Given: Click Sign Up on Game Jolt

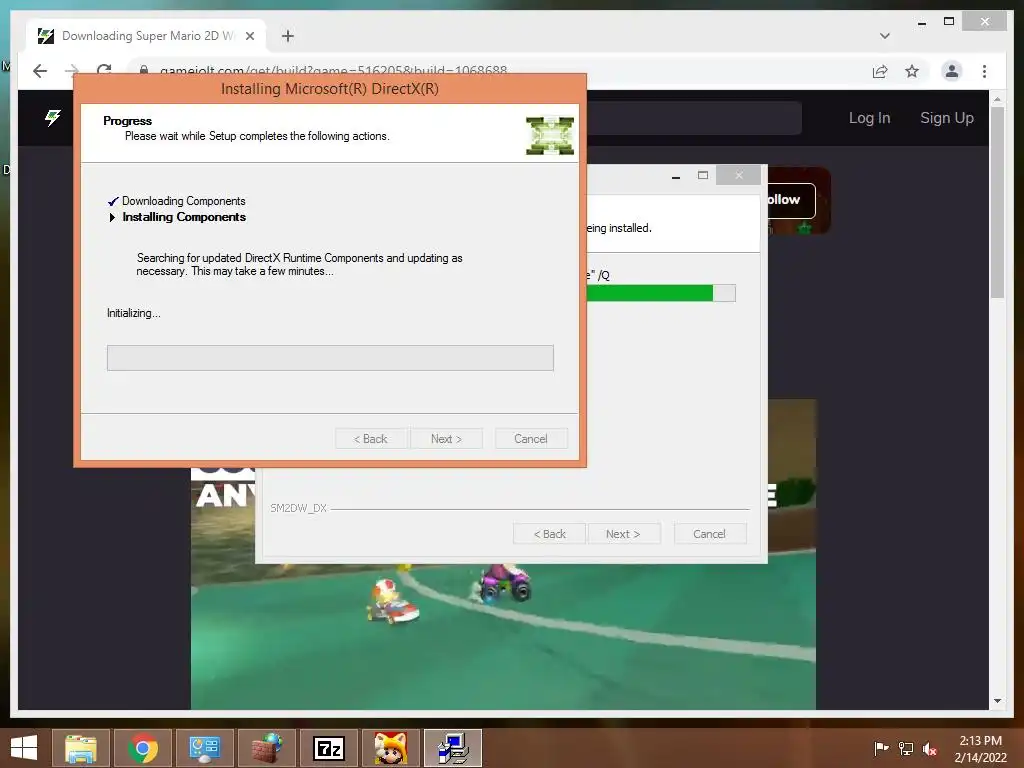Looking at the screenshot, I should (947, 118).
